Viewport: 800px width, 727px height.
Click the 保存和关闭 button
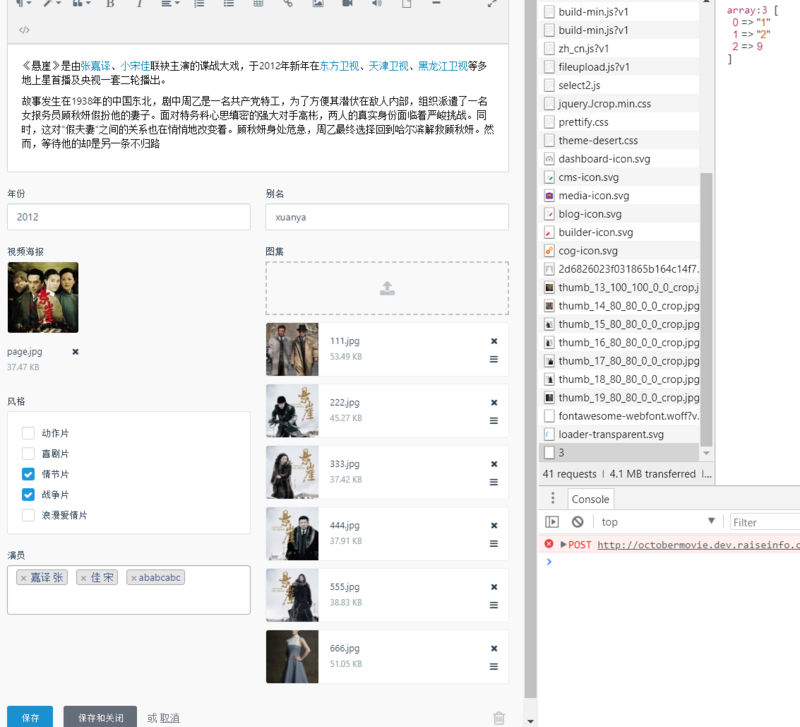100,717
